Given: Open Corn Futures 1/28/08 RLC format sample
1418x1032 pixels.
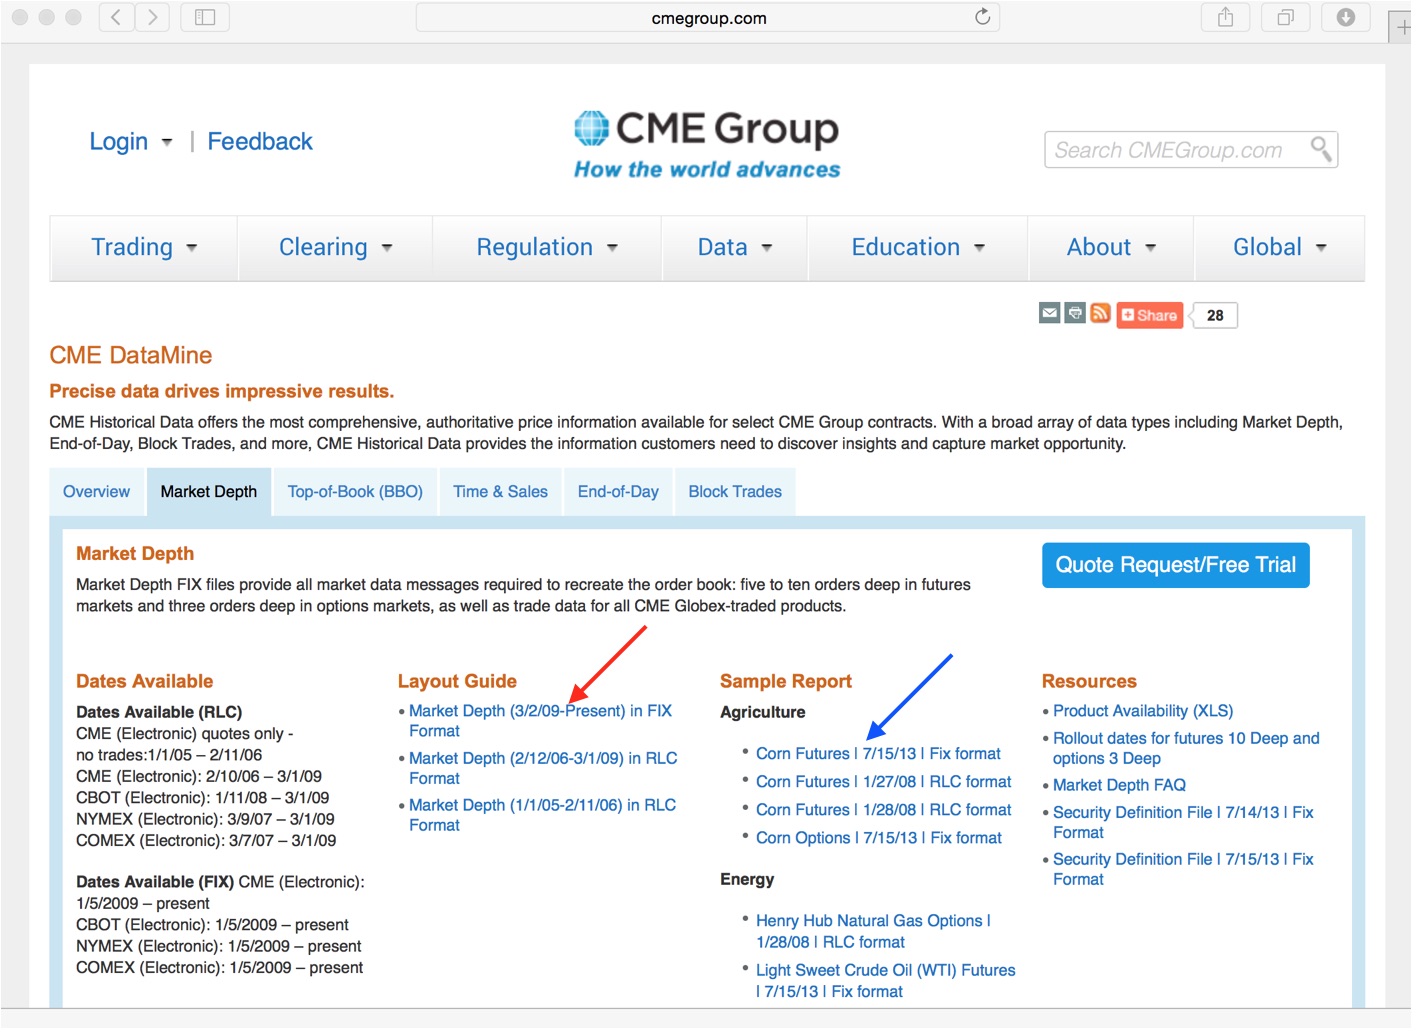Looking at the screenshot, I should pyautogui.click(x=883, y=810).
